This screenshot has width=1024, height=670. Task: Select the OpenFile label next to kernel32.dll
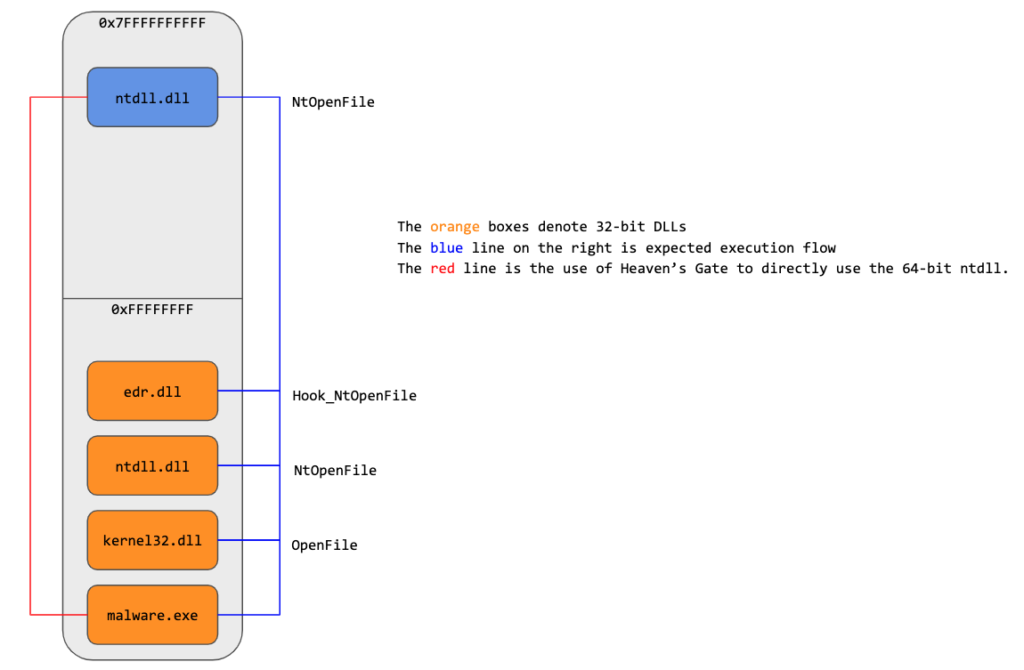click(324, 545)
